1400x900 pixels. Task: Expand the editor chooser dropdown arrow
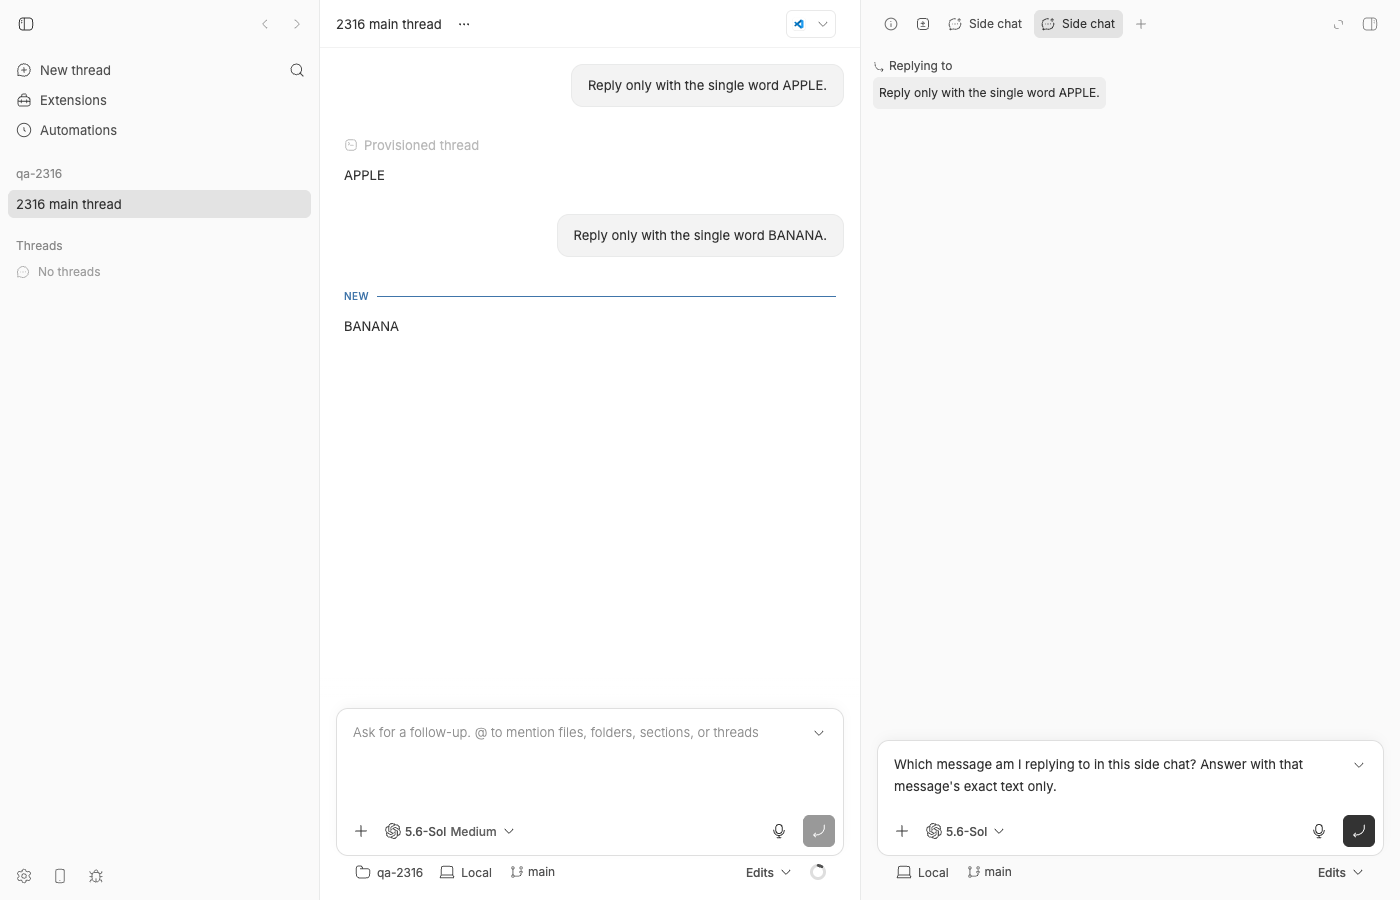tap(823, 24)
